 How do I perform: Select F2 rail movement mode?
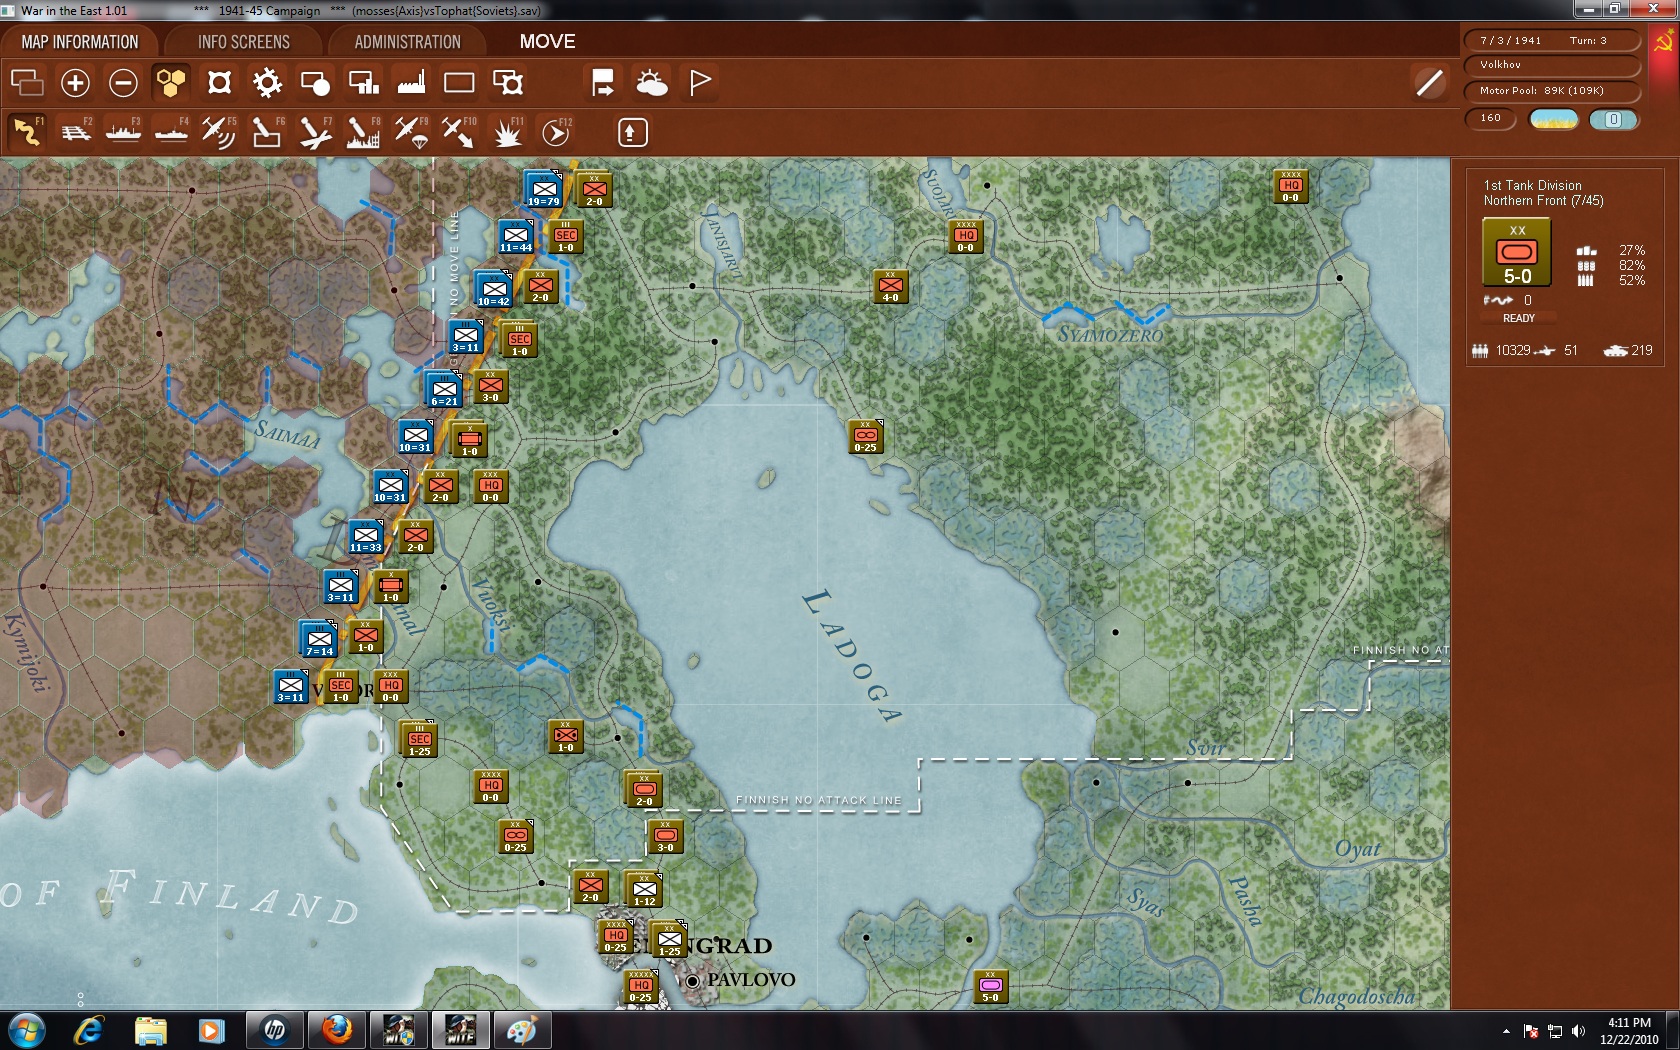coord(75,132)
